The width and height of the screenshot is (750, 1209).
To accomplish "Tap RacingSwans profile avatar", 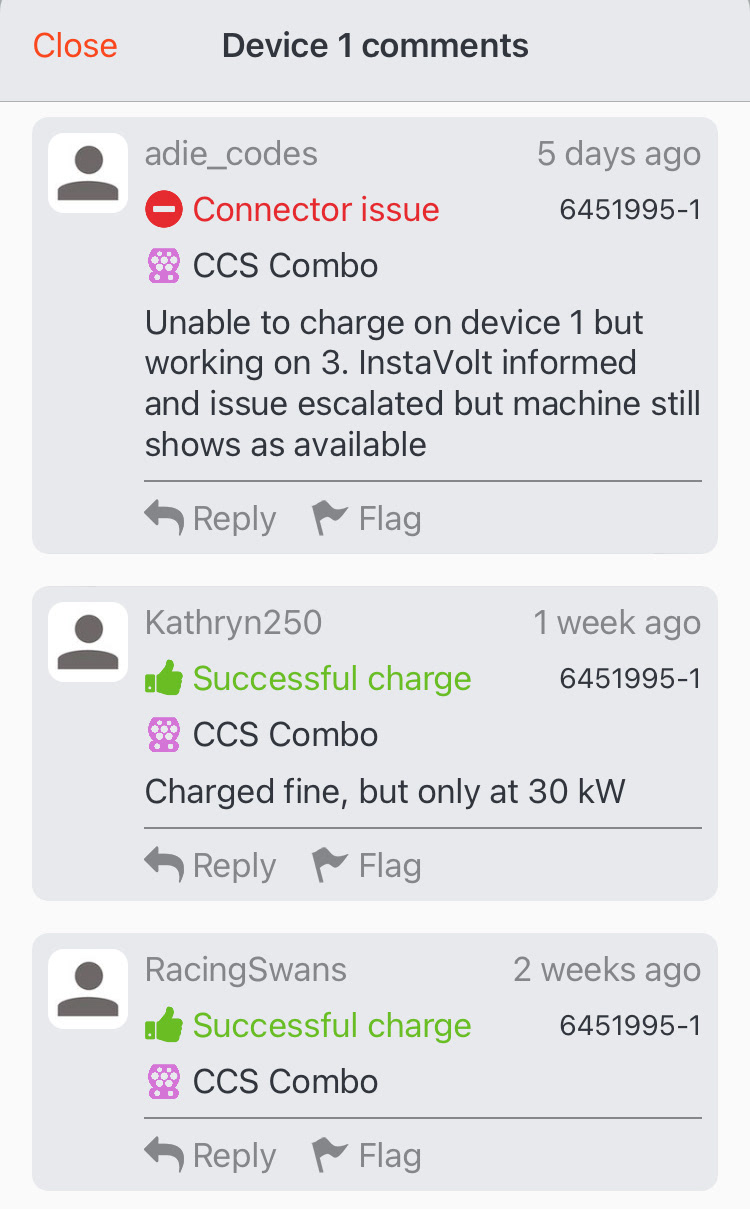I will (x=88, y=989).
